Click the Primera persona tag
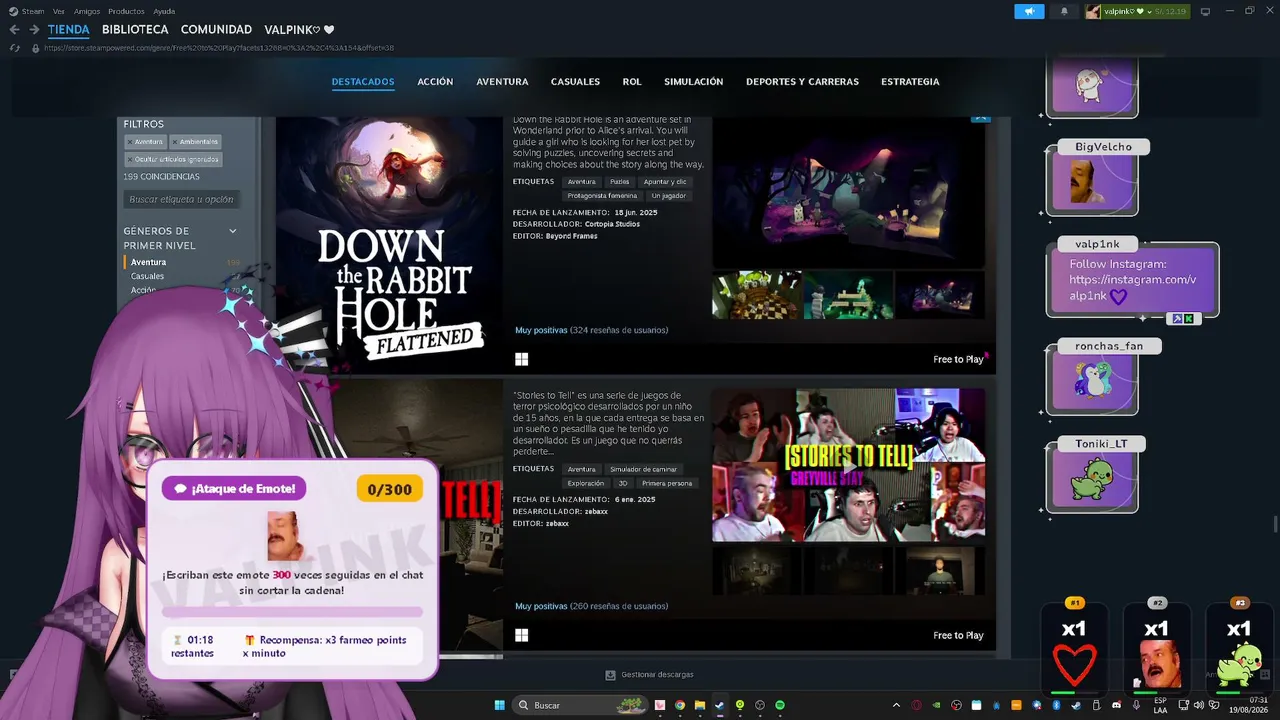This screenshot has height=720, width=1280. 667,483
